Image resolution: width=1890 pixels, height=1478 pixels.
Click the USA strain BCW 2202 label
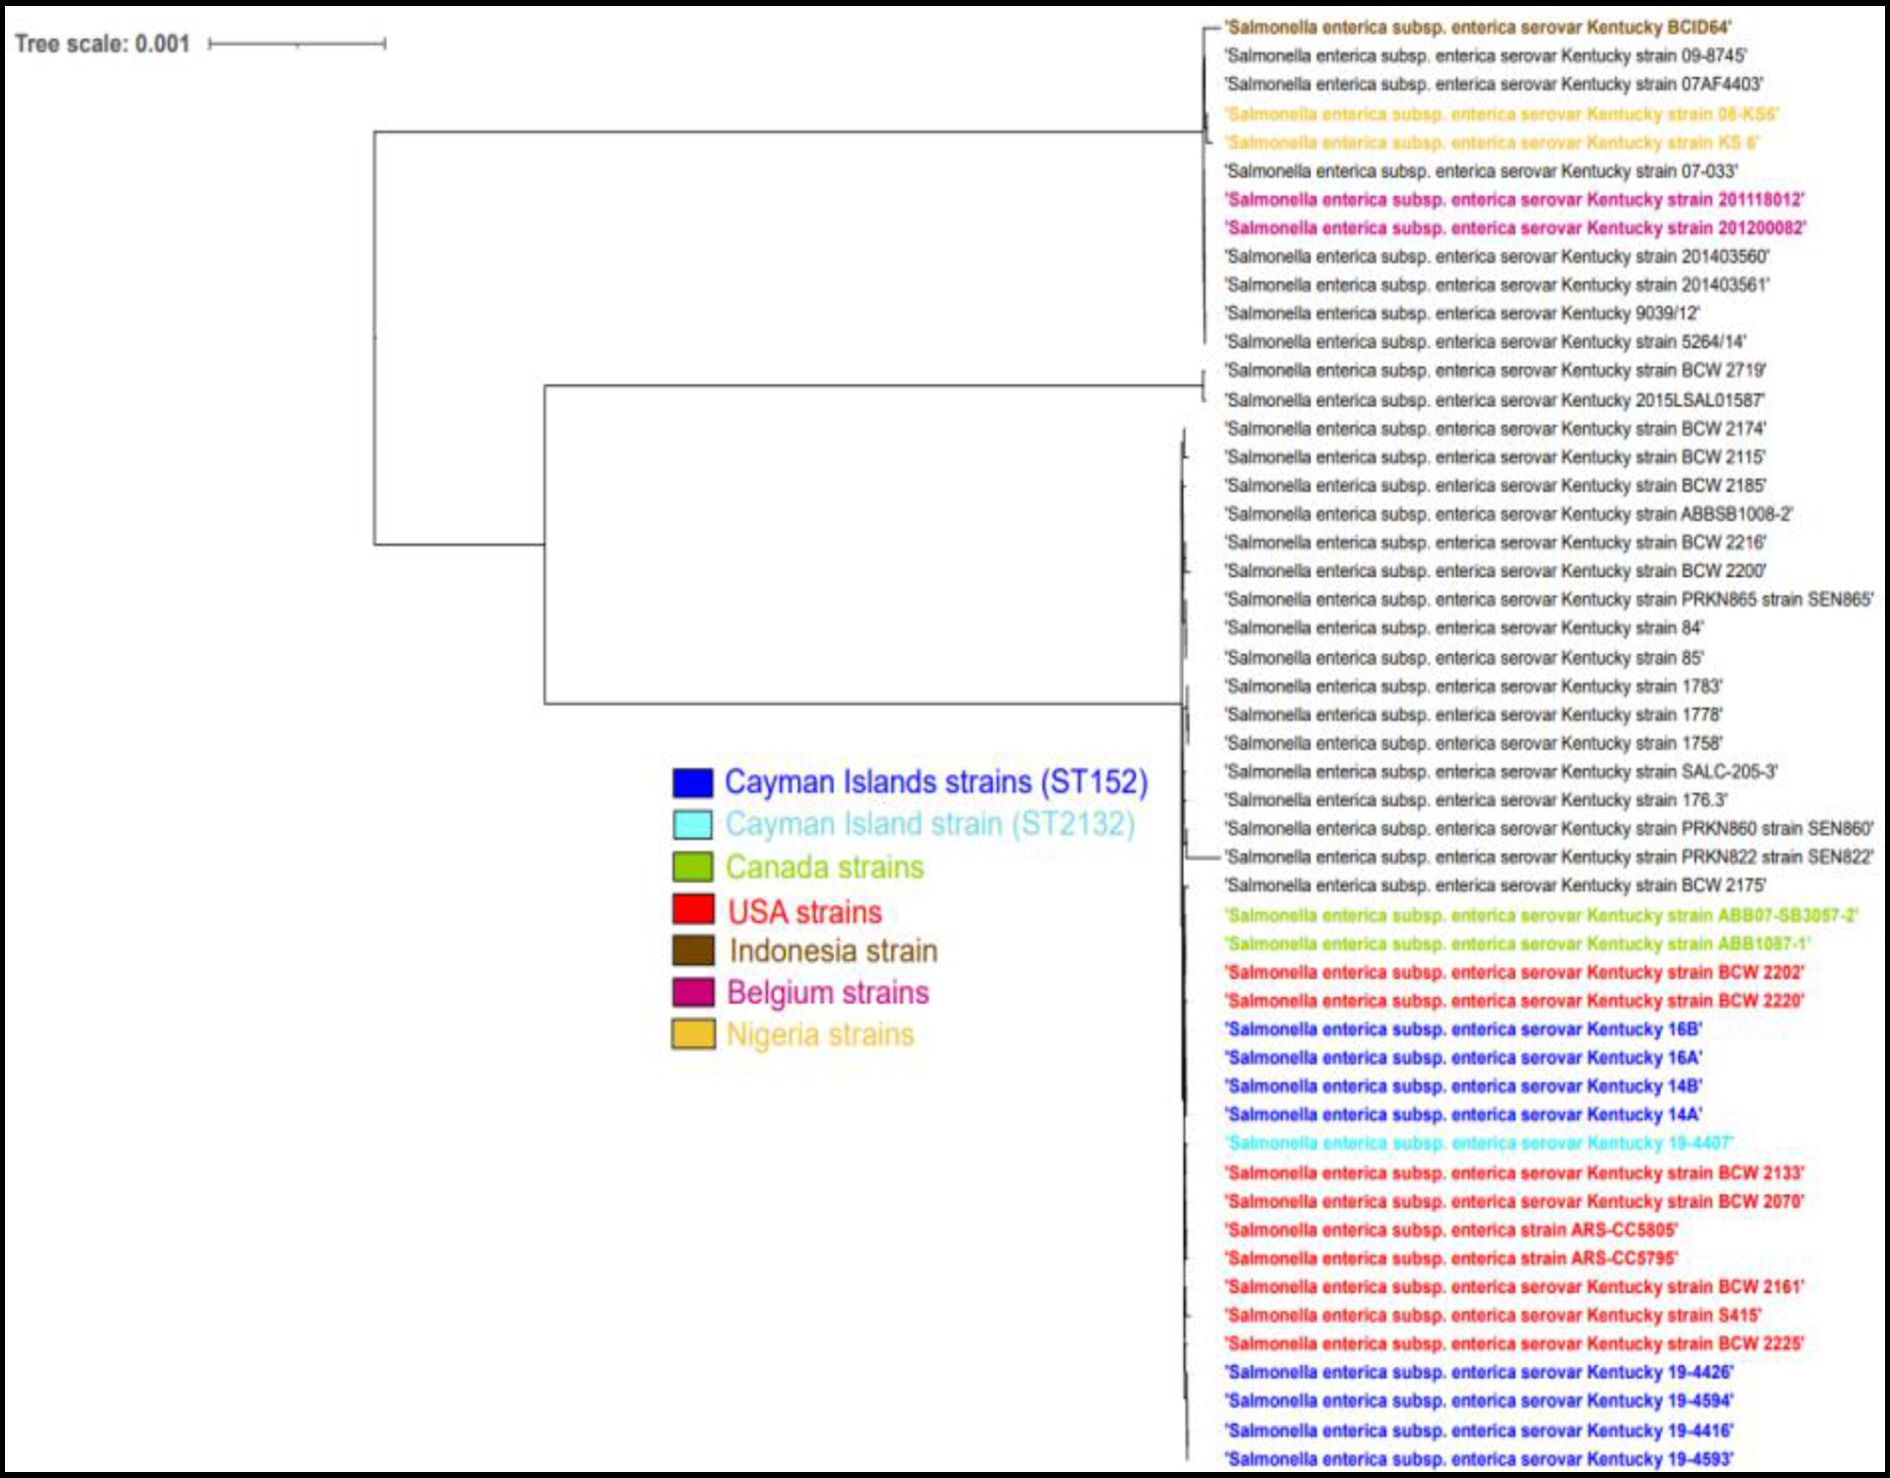coord(1515,972)
